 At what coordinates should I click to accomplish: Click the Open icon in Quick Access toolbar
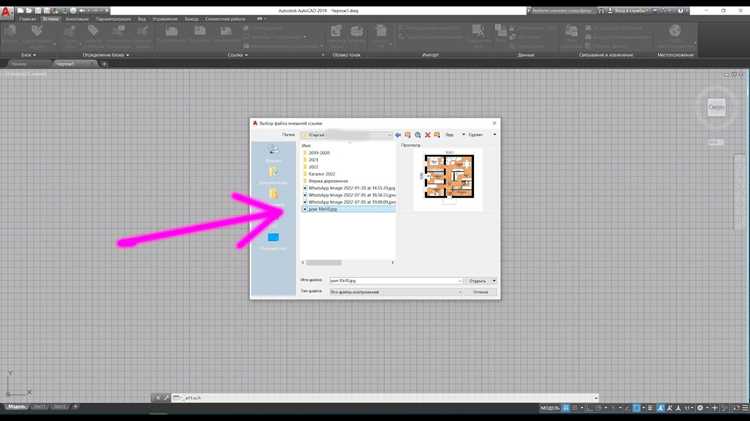click(x=29, y=11)
